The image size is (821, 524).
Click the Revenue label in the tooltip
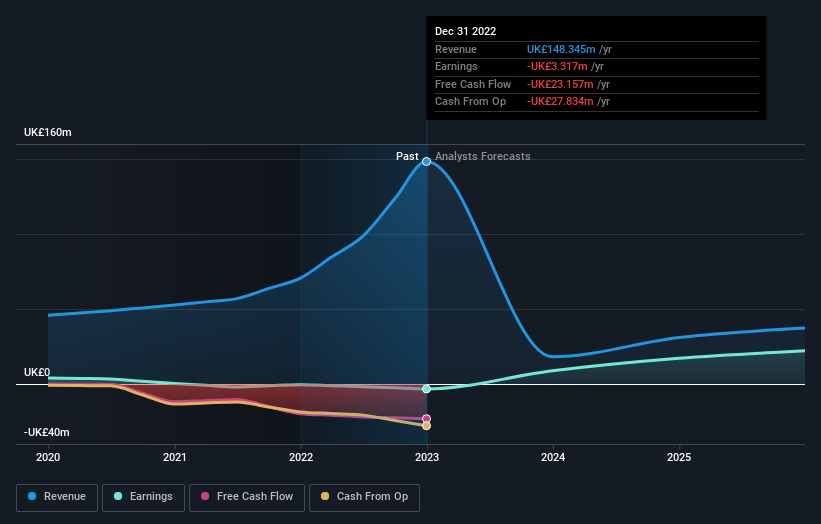tap(456, 49)
